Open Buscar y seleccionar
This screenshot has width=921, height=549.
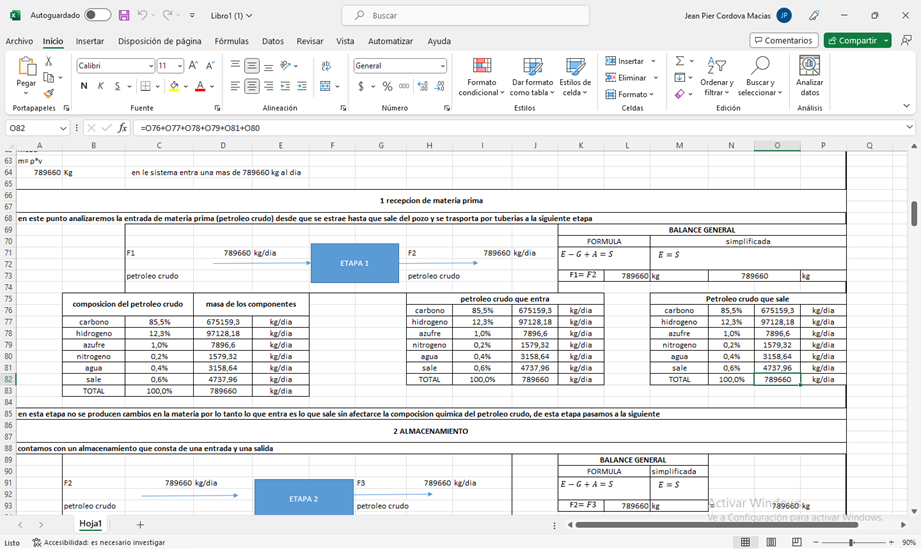(760, 77)
